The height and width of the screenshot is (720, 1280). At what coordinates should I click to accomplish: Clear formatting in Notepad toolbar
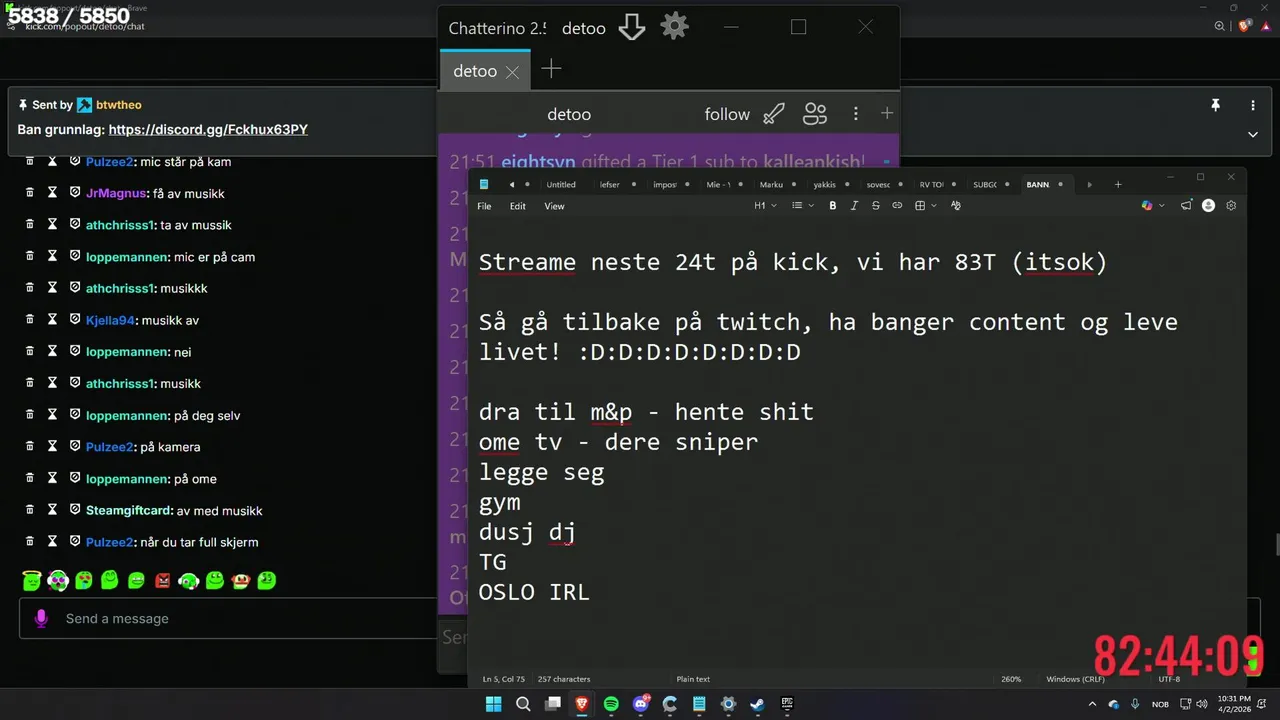(x=955, y=206)
